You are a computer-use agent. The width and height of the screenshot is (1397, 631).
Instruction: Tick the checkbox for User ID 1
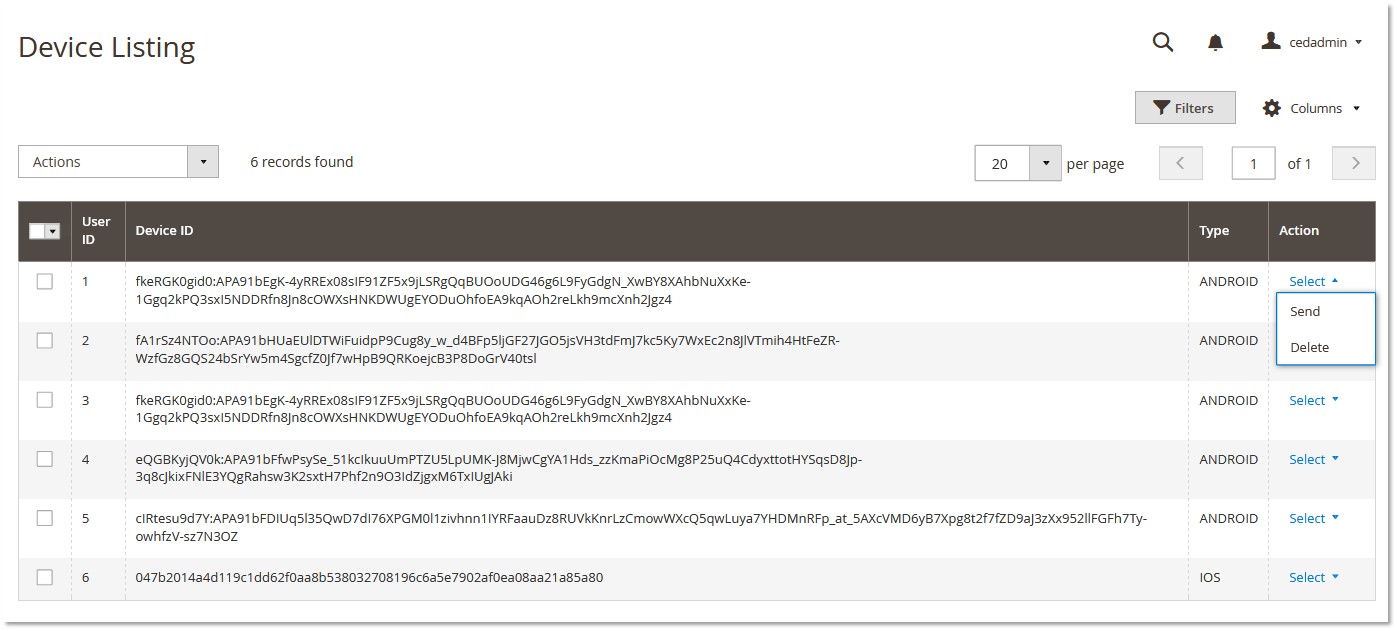point(44,281)
